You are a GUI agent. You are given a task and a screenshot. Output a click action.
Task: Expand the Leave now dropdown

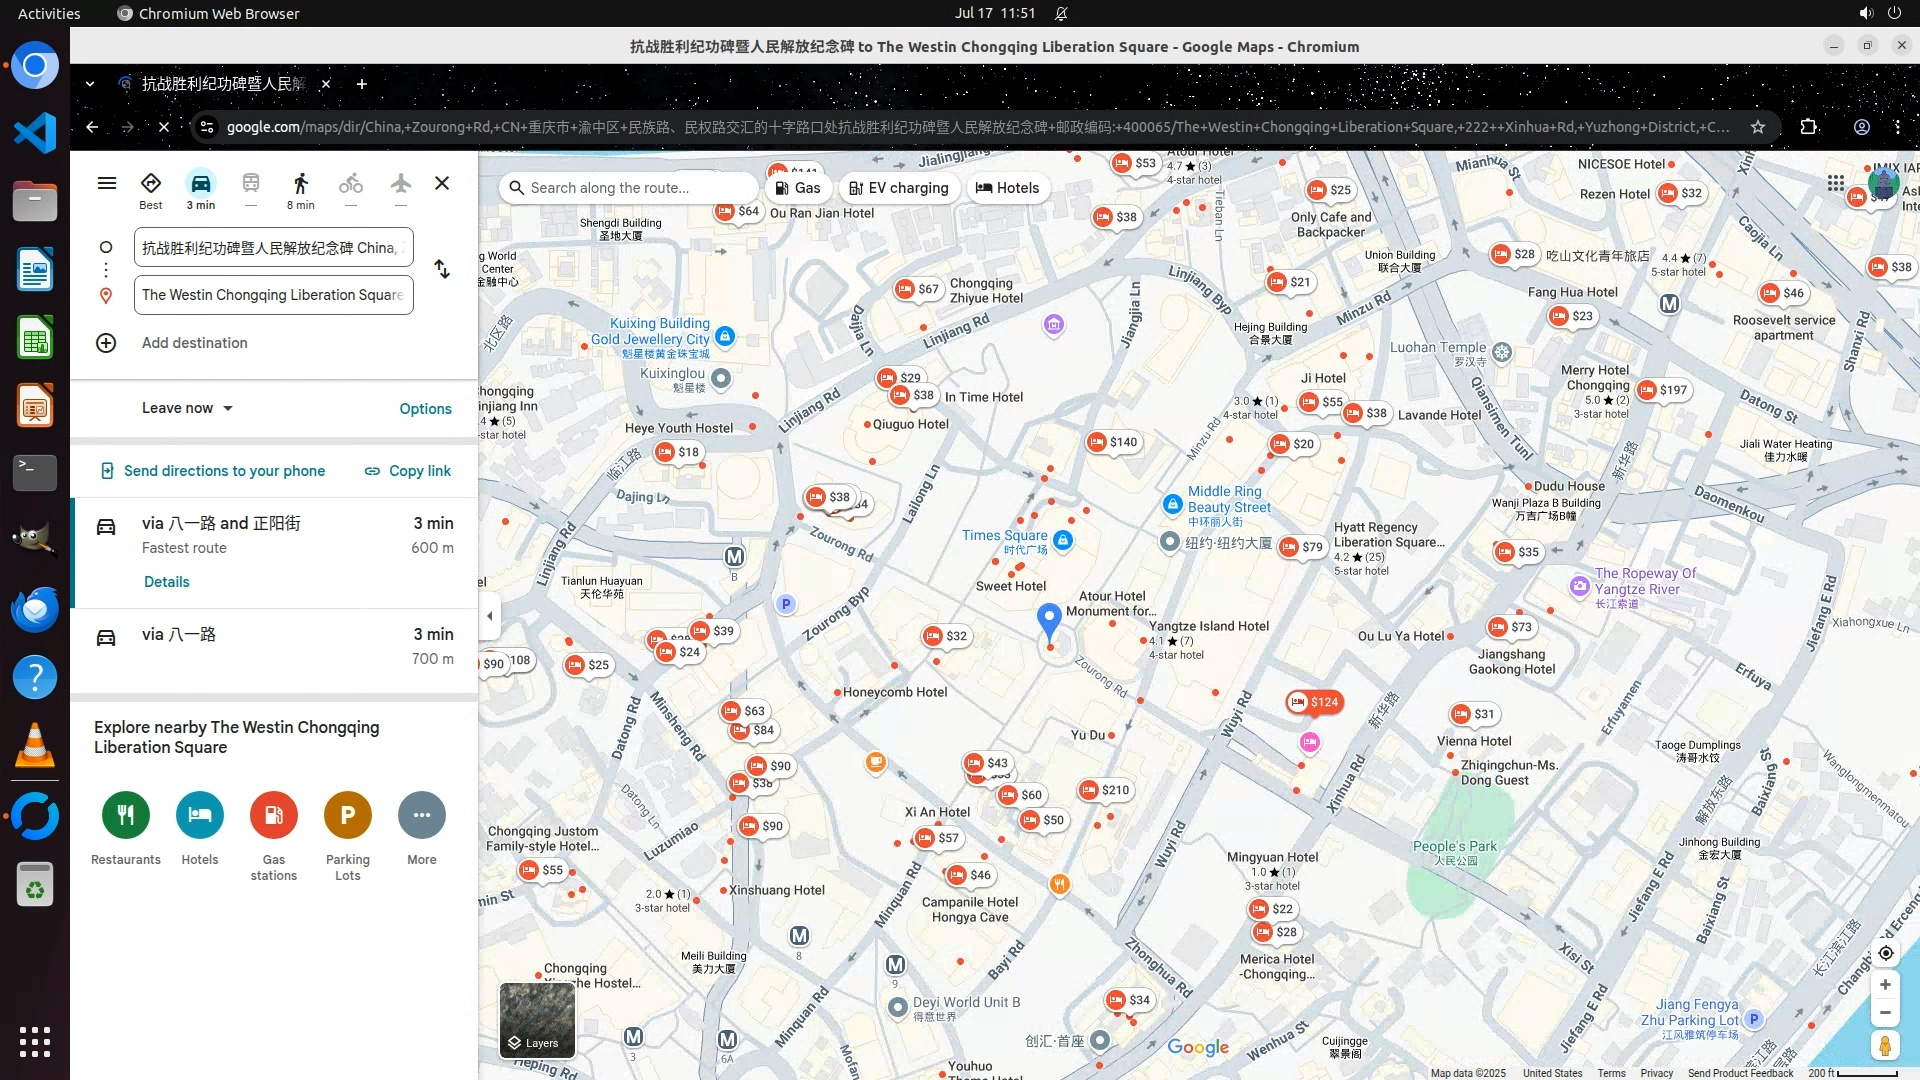click(x=187, y=408)
